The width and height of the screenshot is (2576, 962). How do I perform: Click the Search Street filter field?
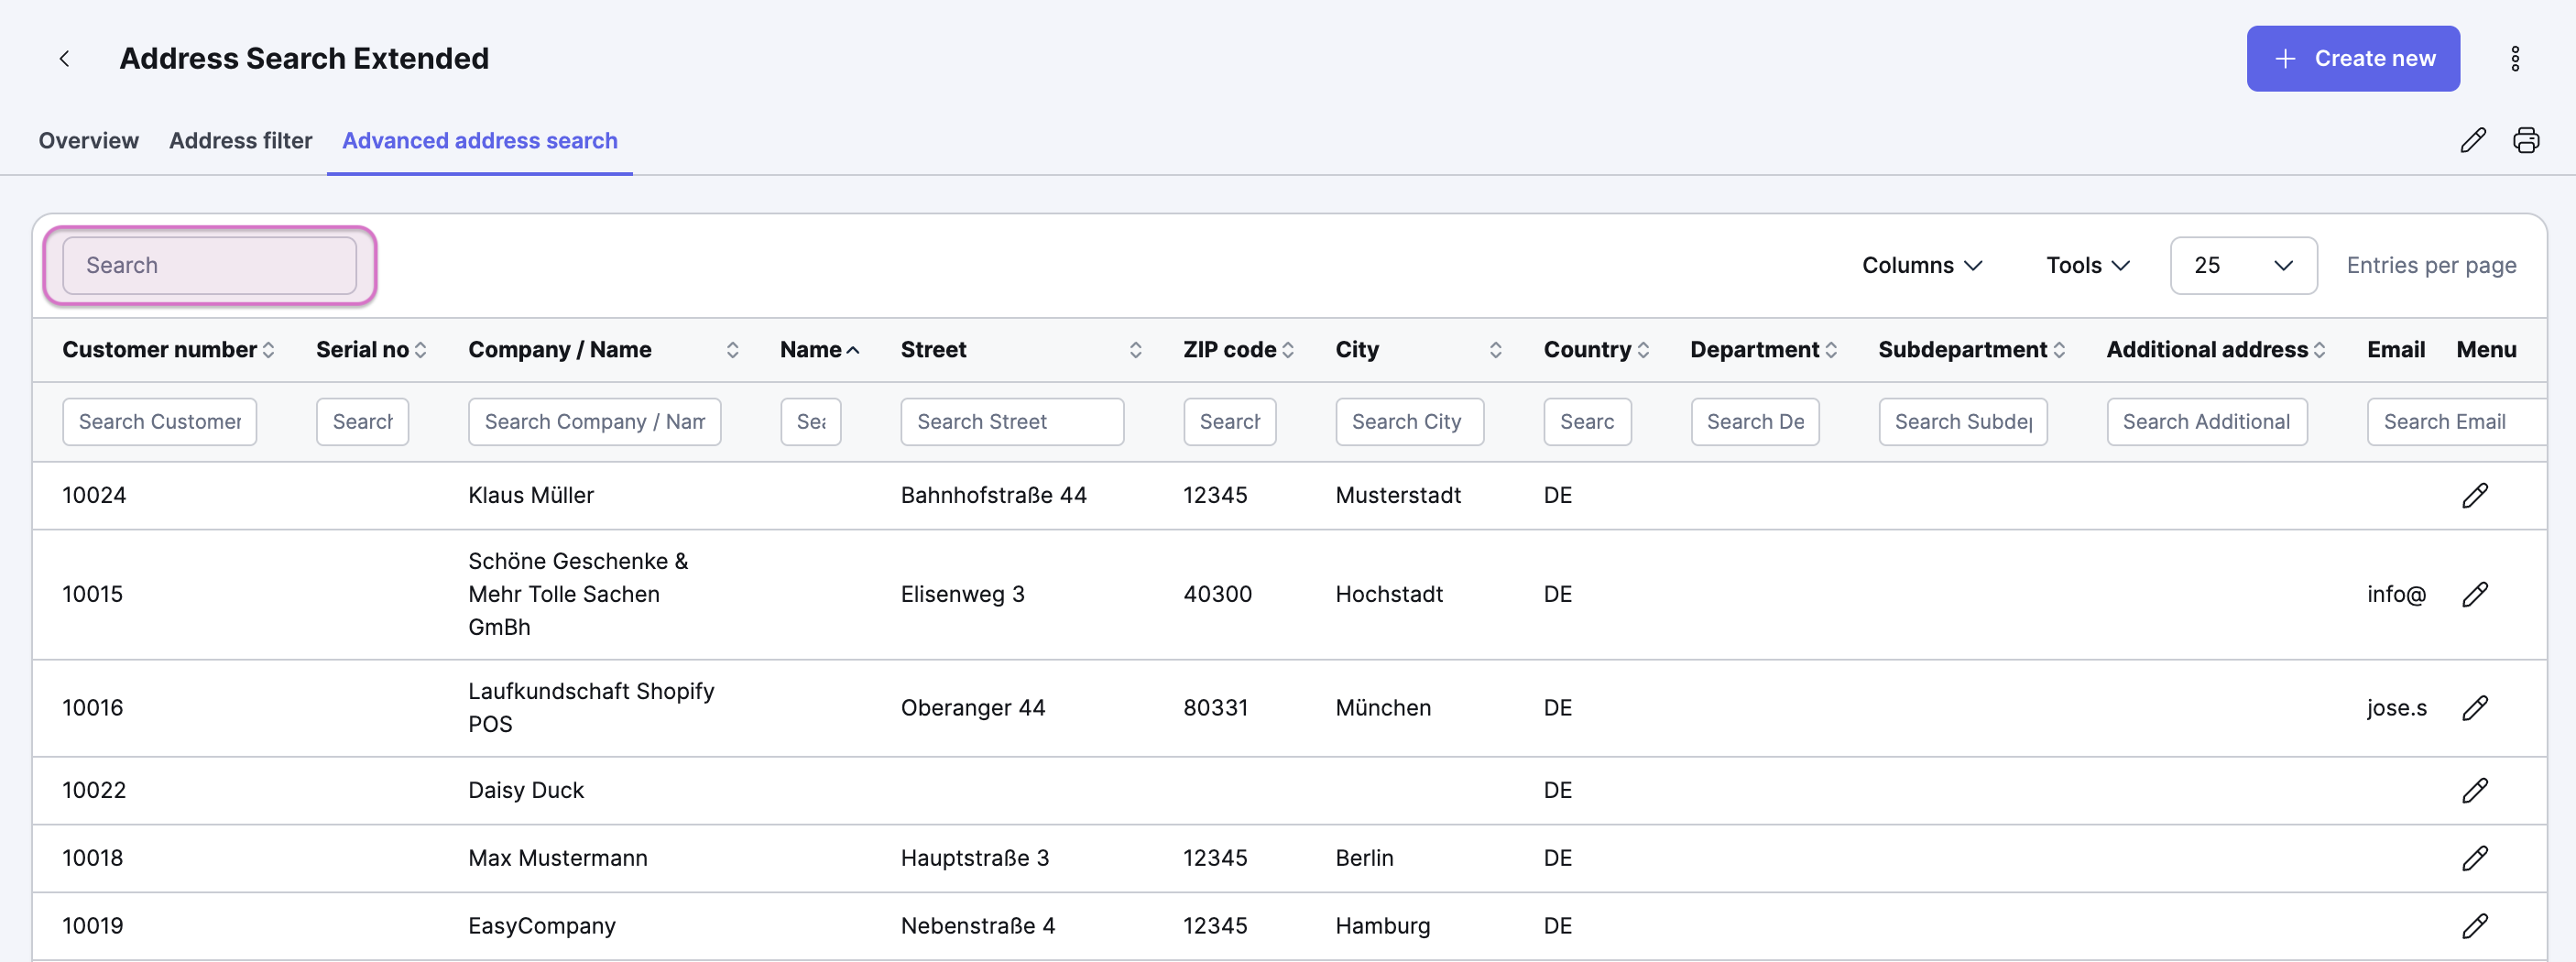(1011, 422)
